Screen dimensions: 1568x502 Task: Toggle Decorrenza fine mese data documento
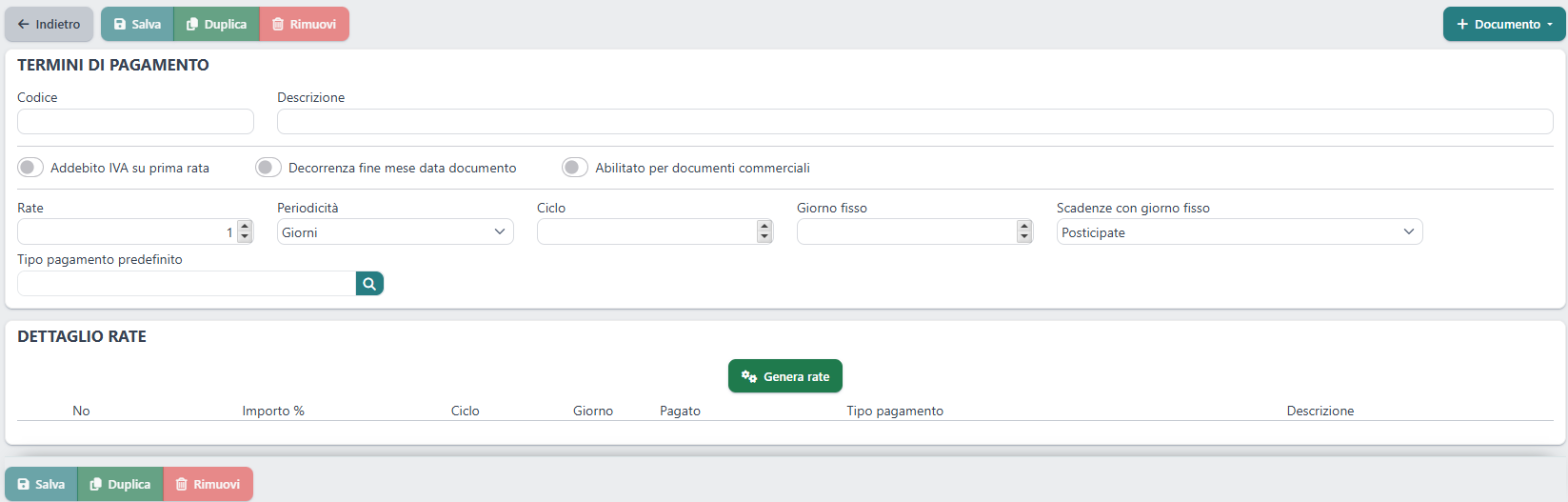click(x=268, y=167)
